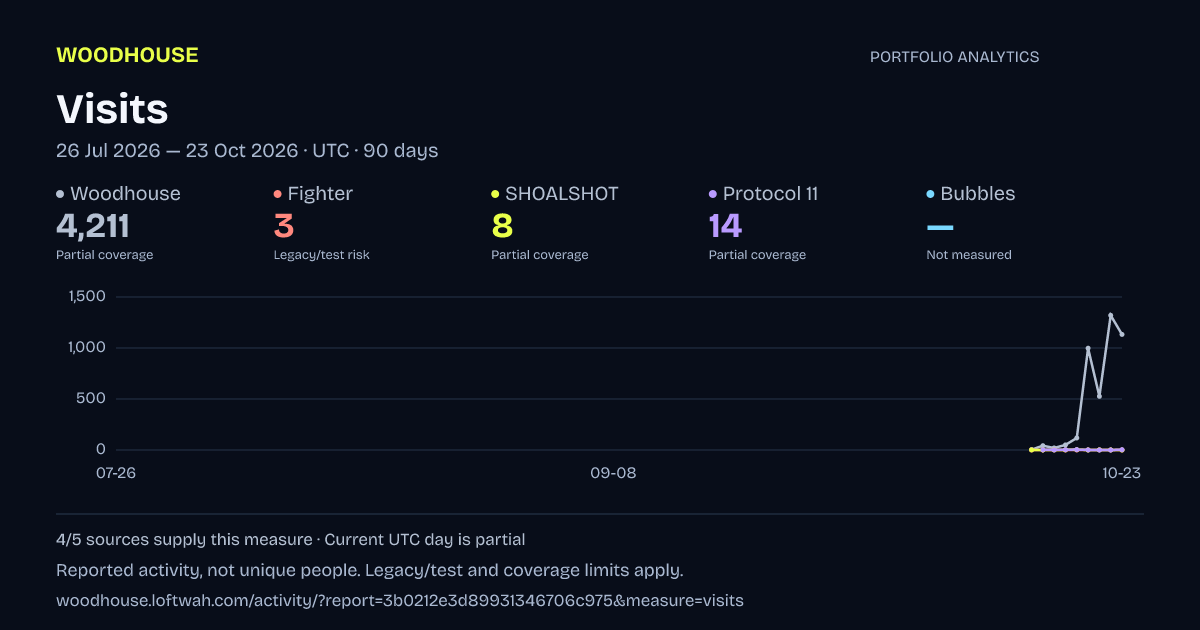Click the yellow SHOALSHOT legend dot
The width and height of the screenshot is (1200, 630).
click(495, 194)
